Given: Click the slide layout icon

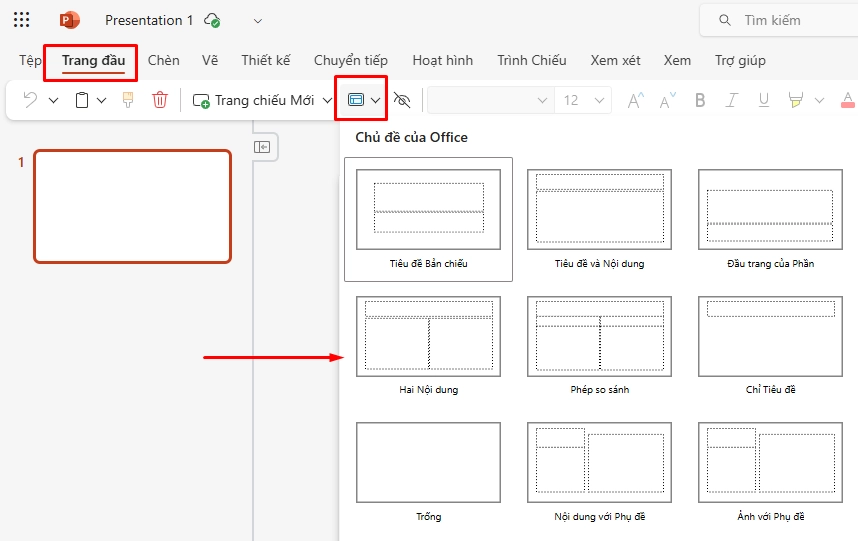Looking at the screenshot, I should [356, 100].
